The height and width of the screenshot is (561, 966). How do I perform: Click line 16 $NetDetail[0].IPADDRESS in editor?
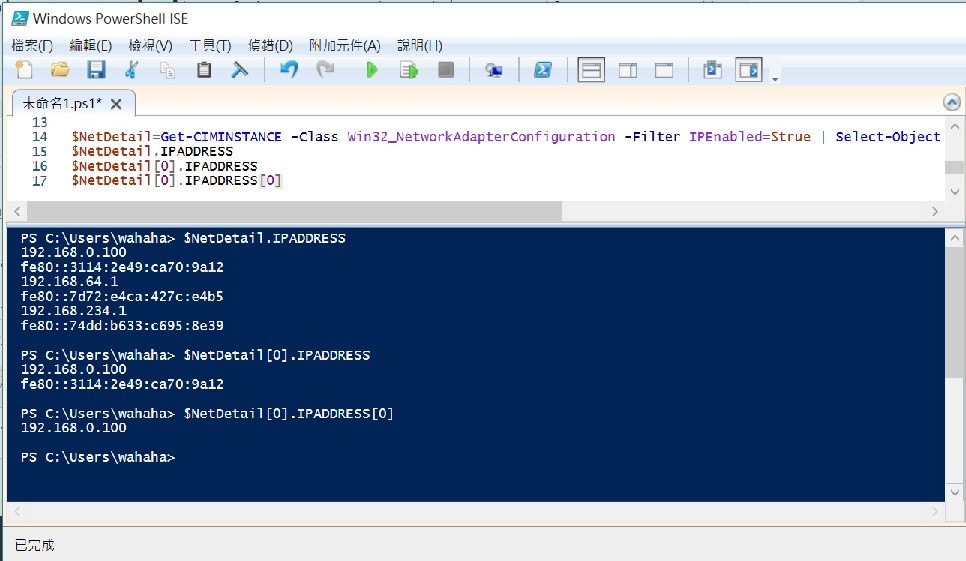(x=164, y=166)
